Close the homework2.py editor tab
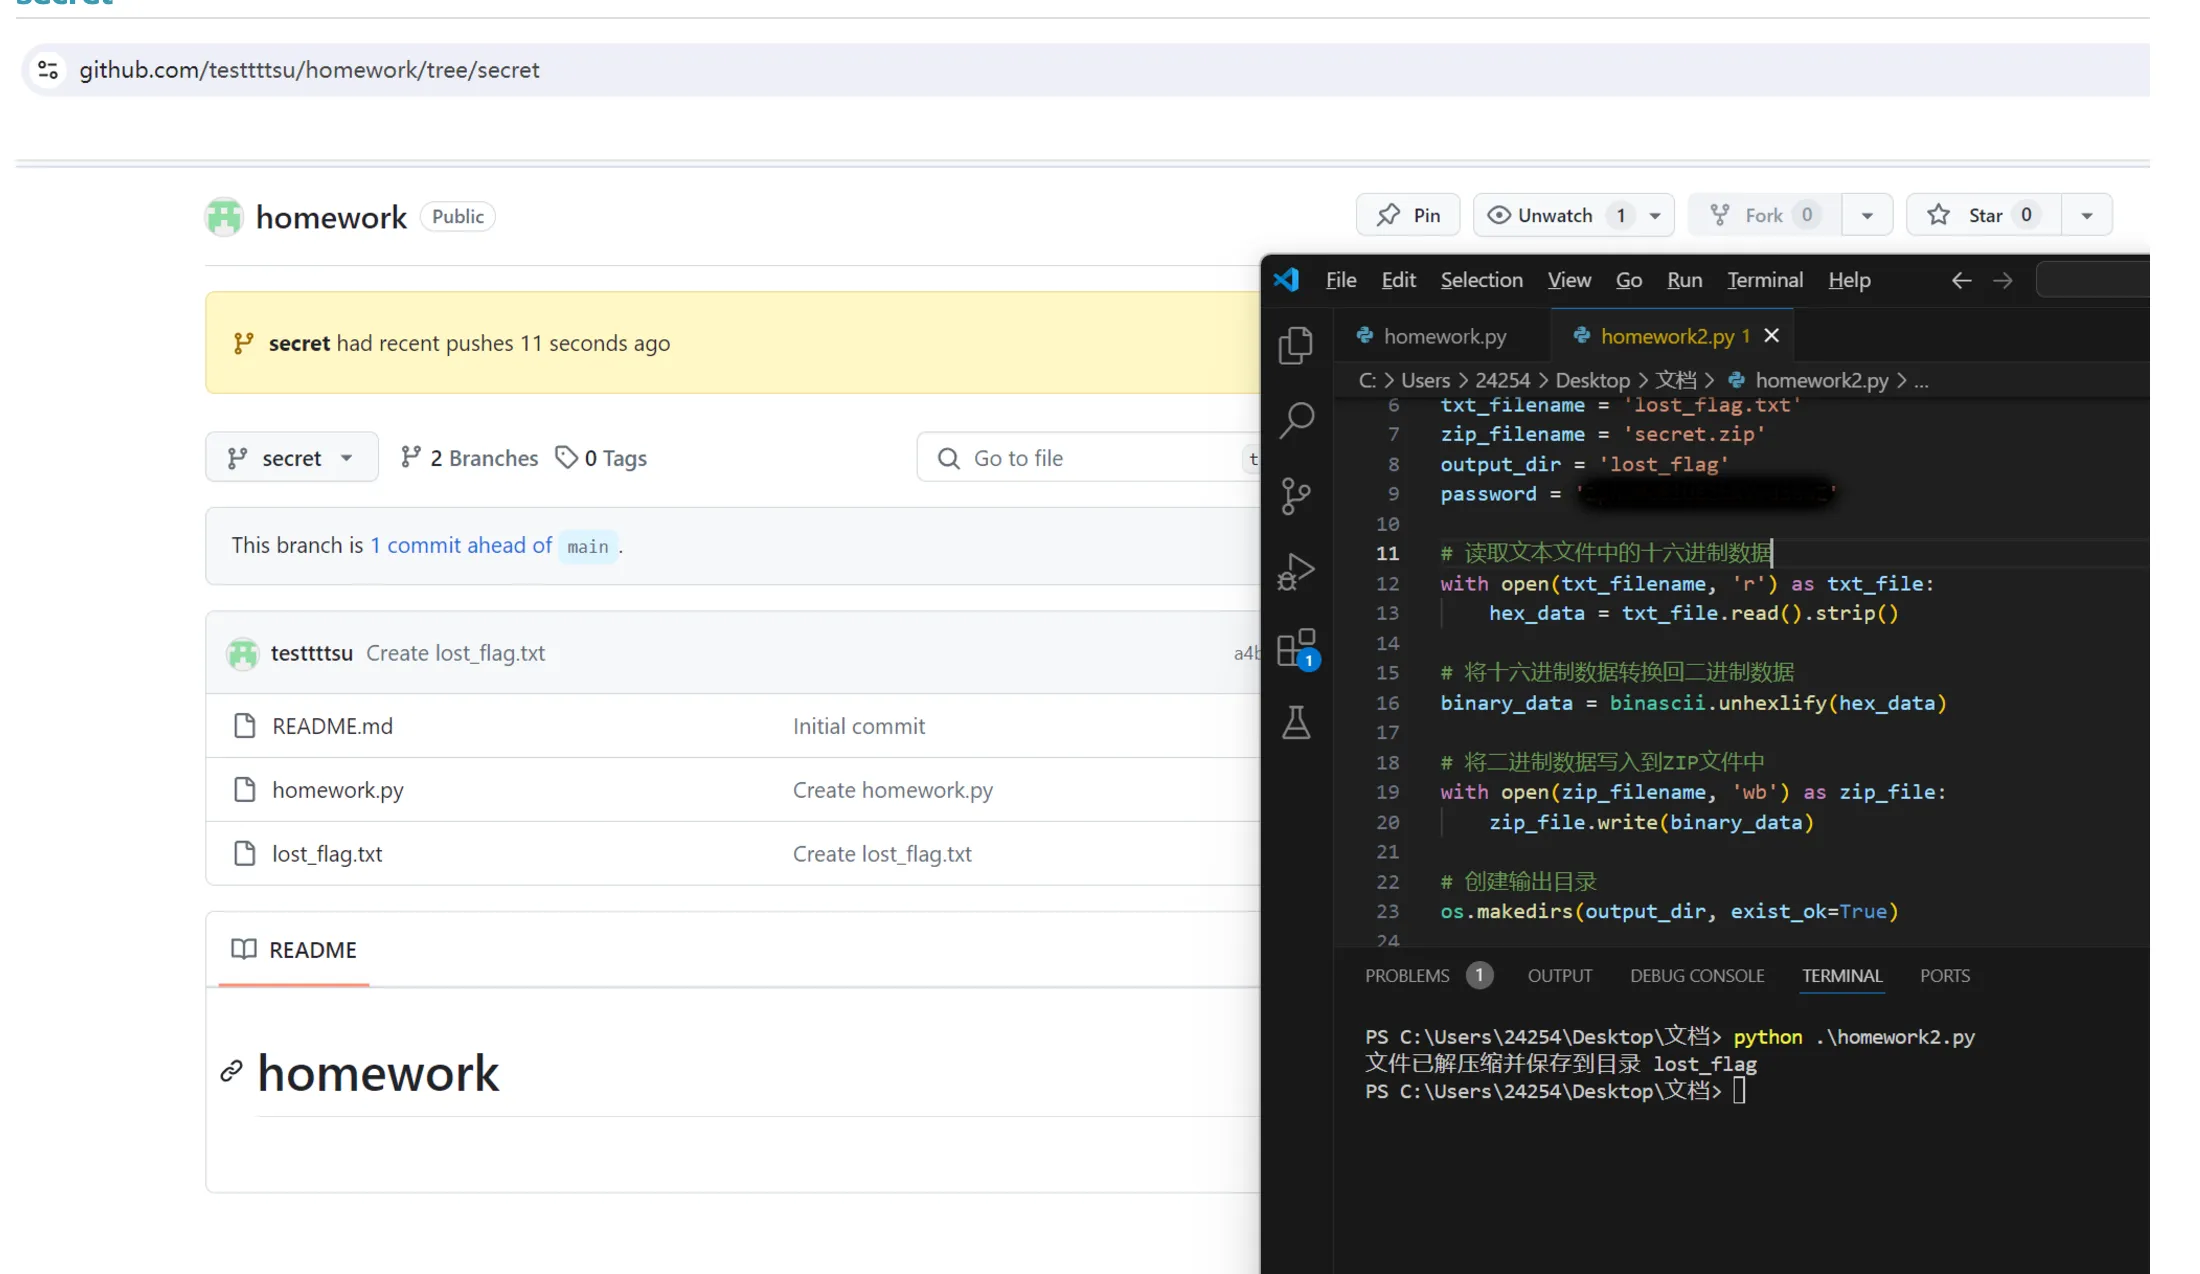Image resolution: width=2200 pixels, height=1274 pixels. click(x=1771, y=336)
